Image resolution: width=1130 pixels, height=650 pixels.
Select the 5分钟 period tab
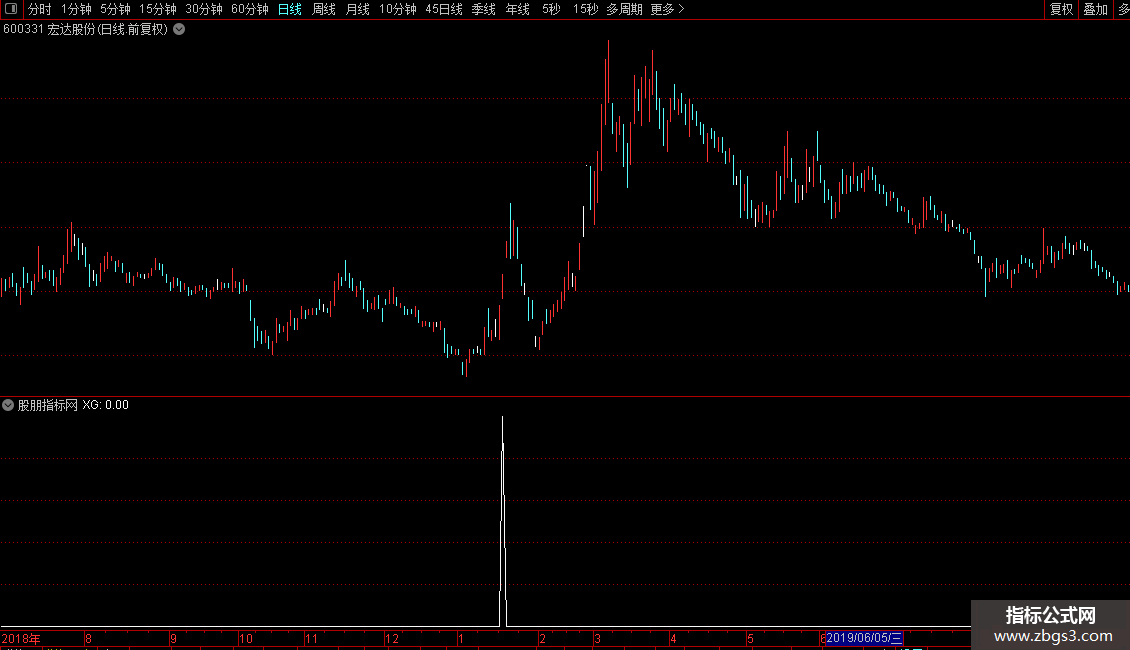115,9
